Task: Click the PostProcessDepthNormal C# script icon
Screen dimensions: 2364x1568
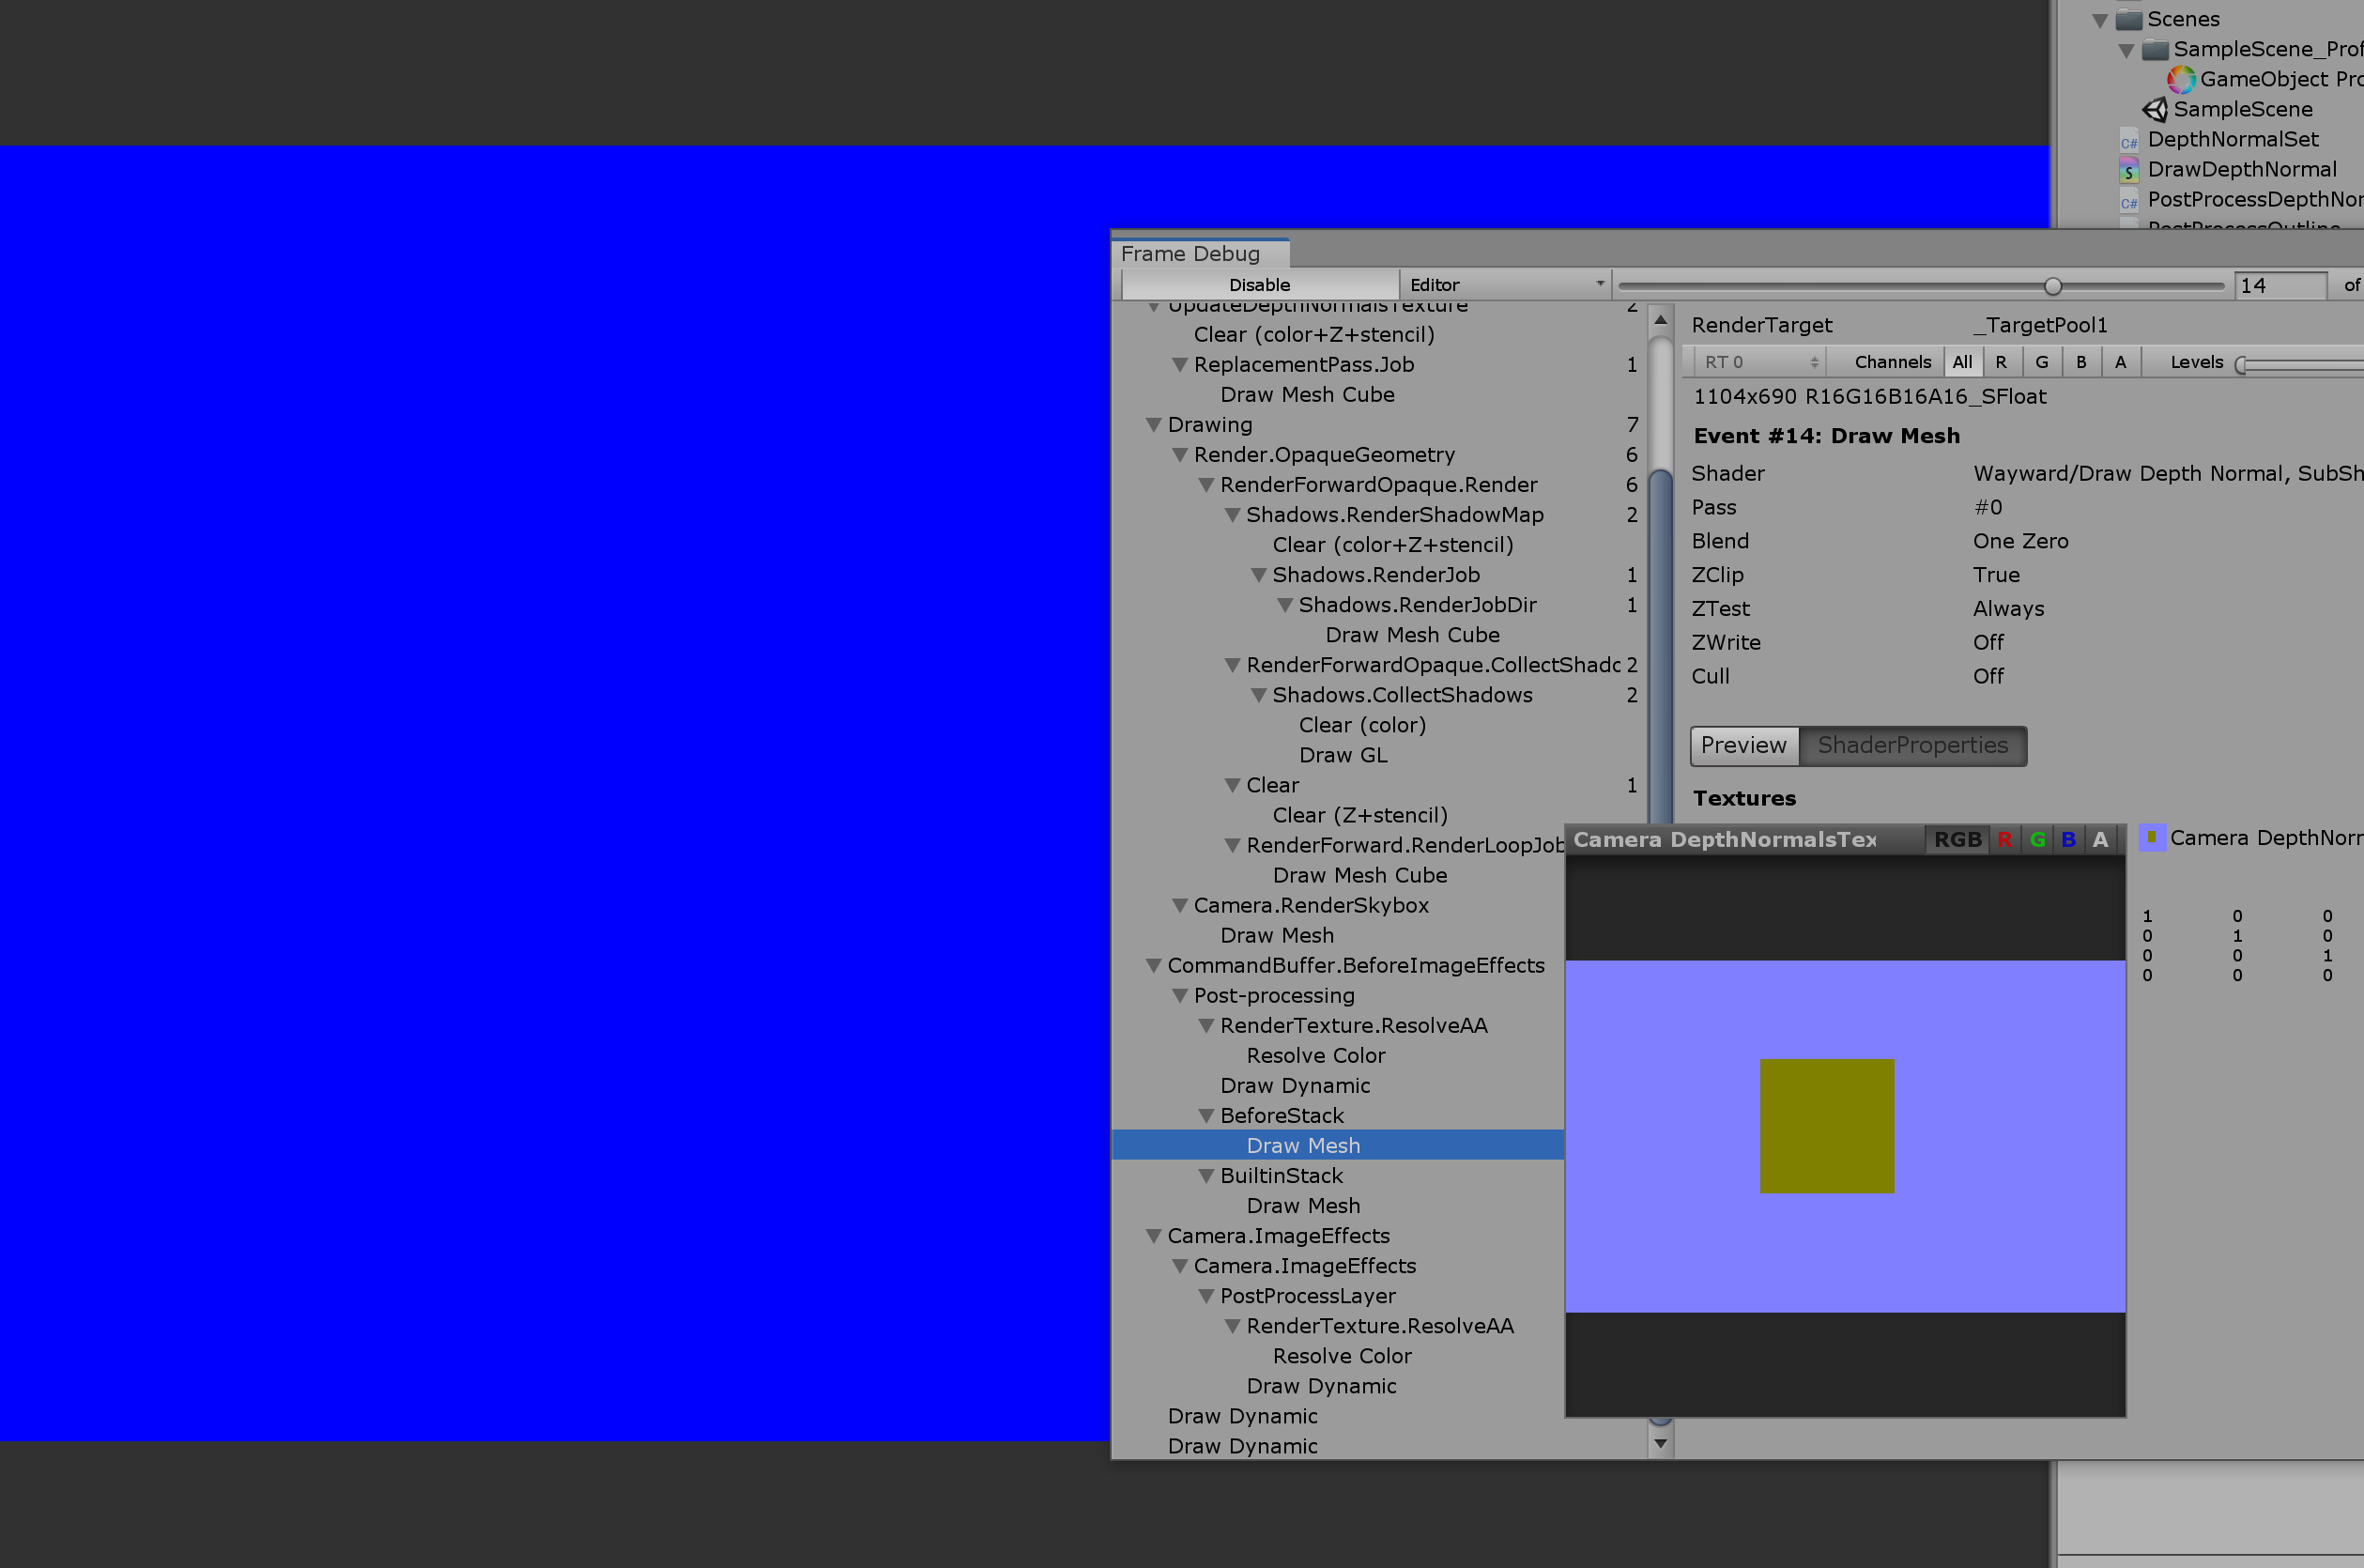Action: [2129, 200]
